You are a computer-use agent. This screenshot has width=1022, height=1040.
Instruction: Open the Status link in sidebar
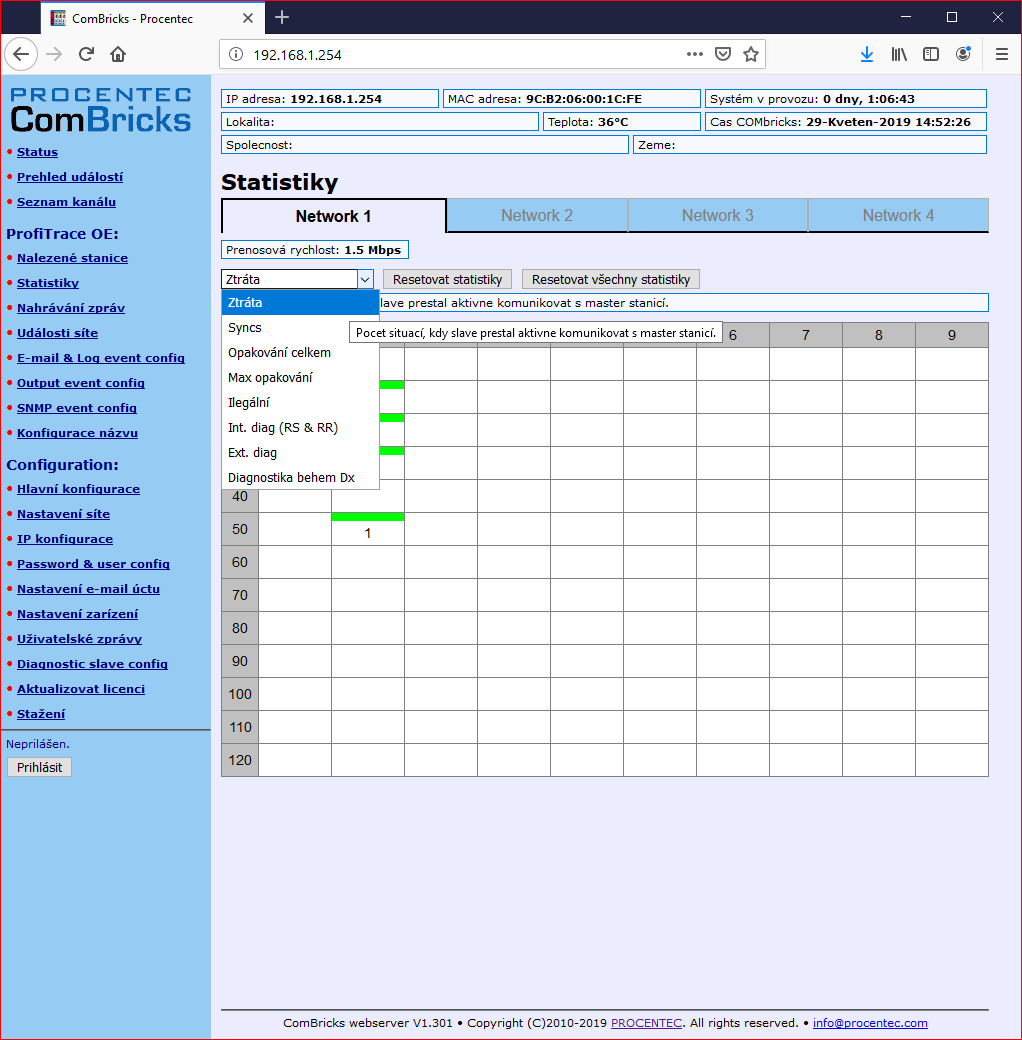coord(37,152)
